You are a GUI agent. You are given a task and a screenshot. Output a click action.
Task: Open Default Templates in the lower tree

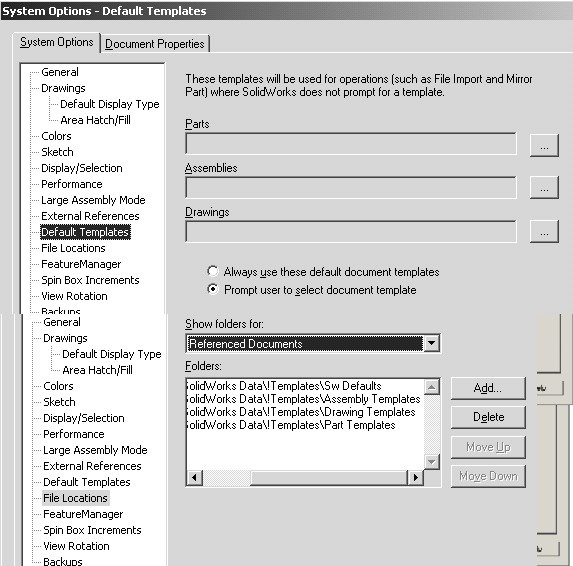point(87,482)
